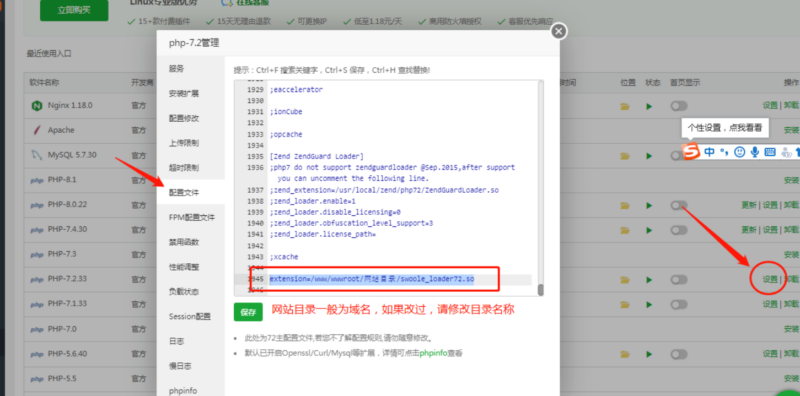The width and height of the screenshot is (800, 396).
Task: Open the Session配置 section
Action: click(x=191, y=316)
